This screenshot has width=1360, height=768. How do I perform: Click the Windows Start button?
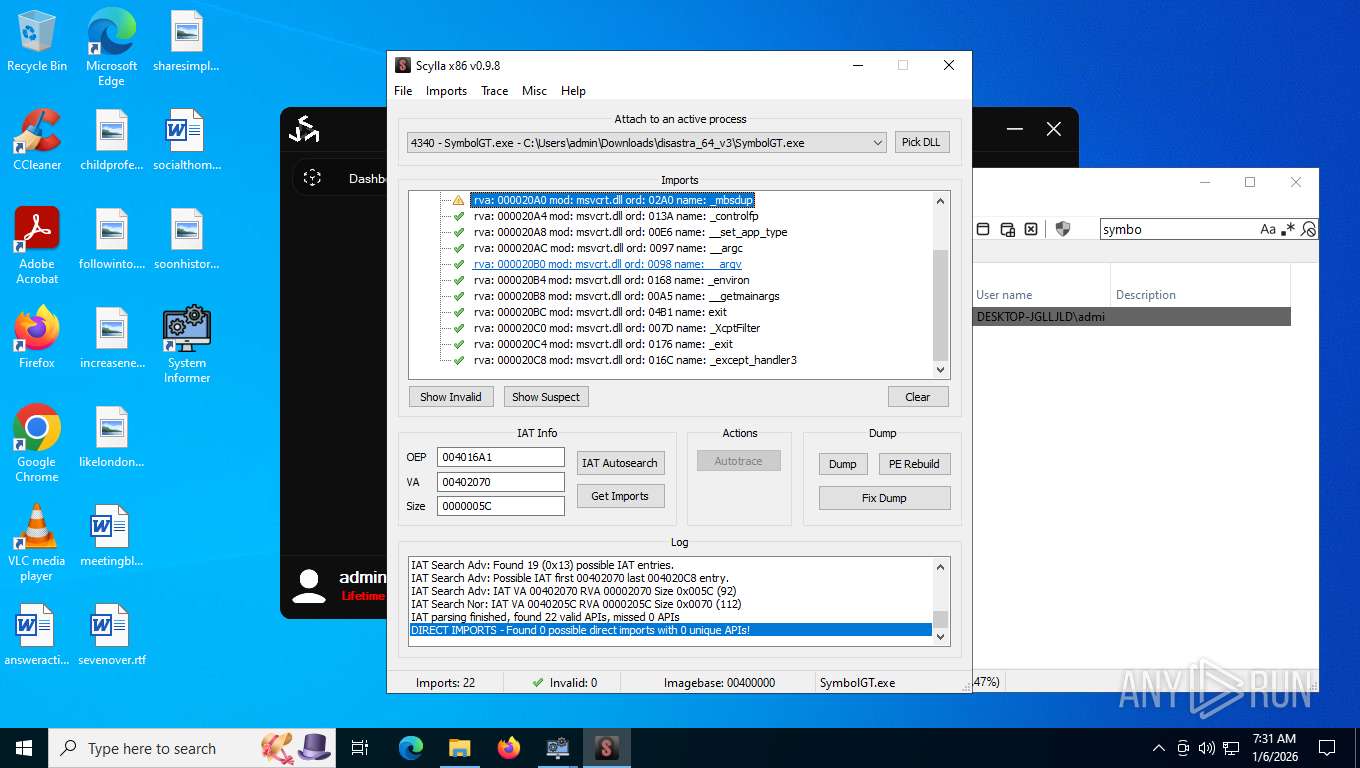23,748
